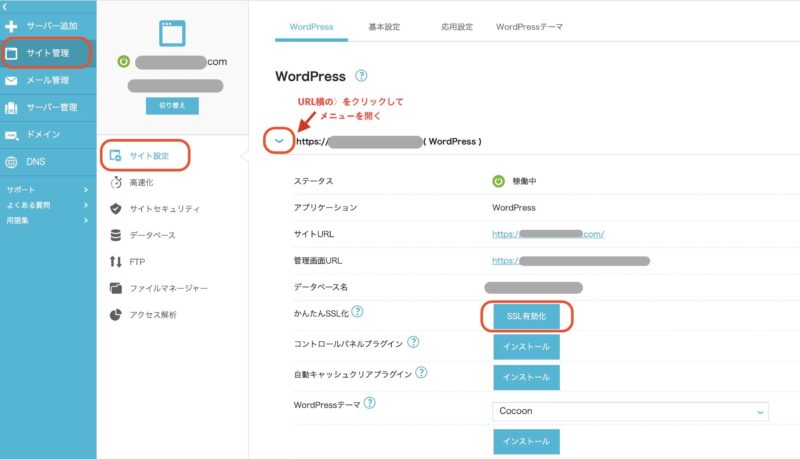
Task: Open the 高速化 menu item
Action: click(x=141, y=183)
